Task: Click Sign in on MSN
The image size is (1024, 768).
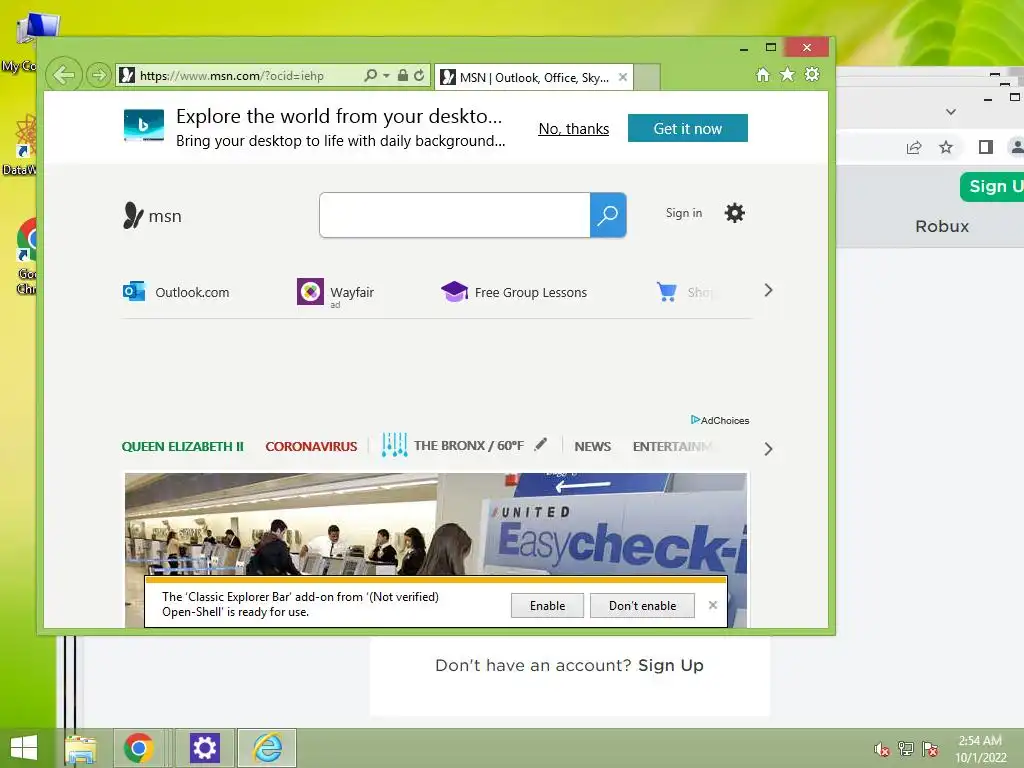Action: click(x=684, y=213)
